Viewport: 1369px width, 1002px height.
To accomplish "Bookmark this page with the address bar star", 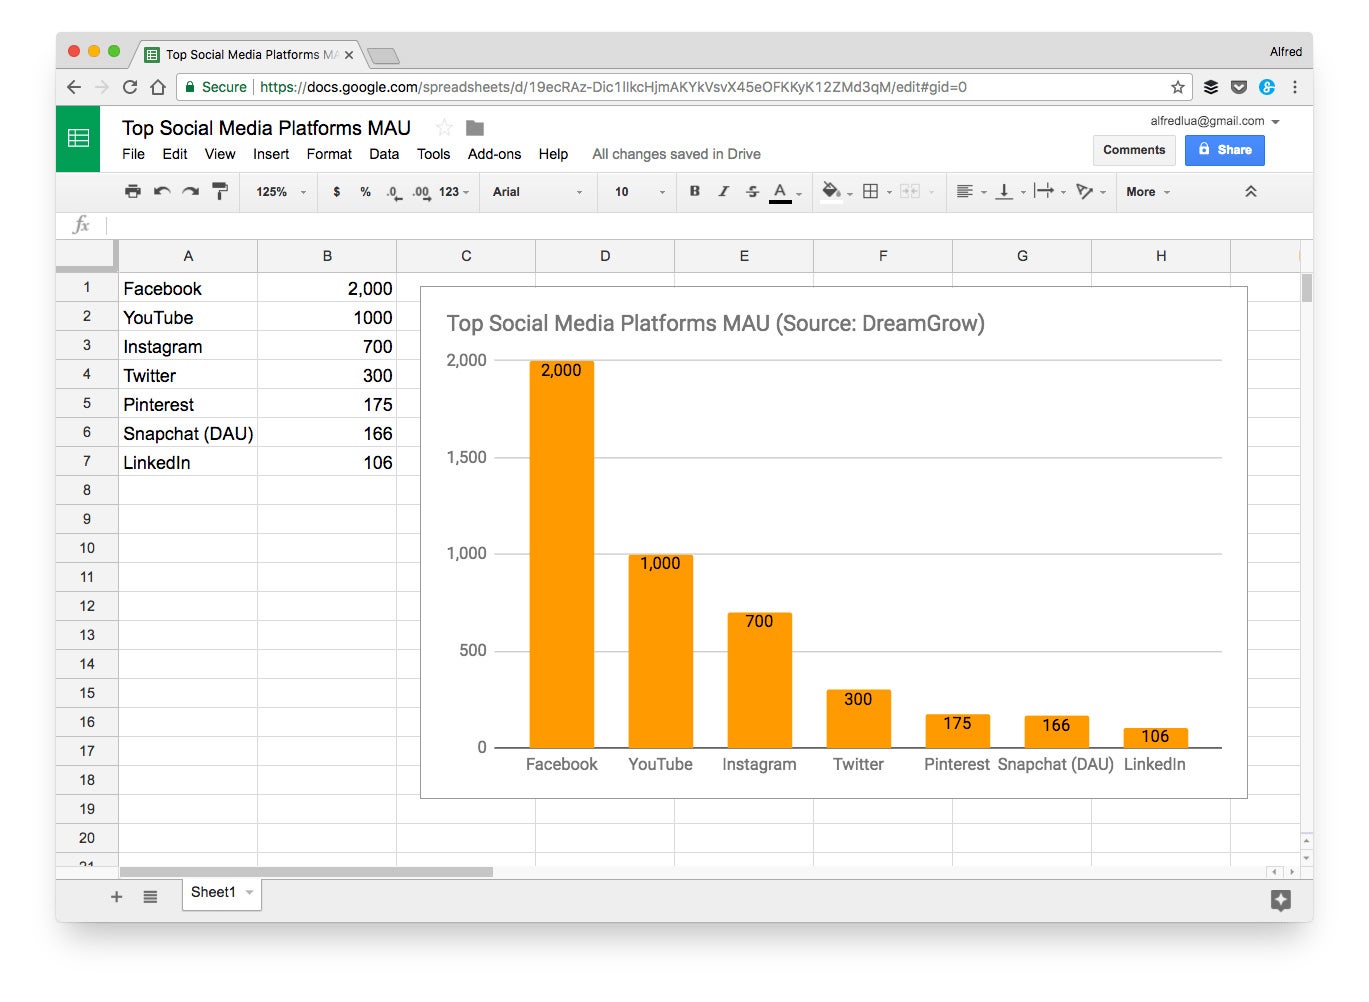I will tap(1178, 87).
